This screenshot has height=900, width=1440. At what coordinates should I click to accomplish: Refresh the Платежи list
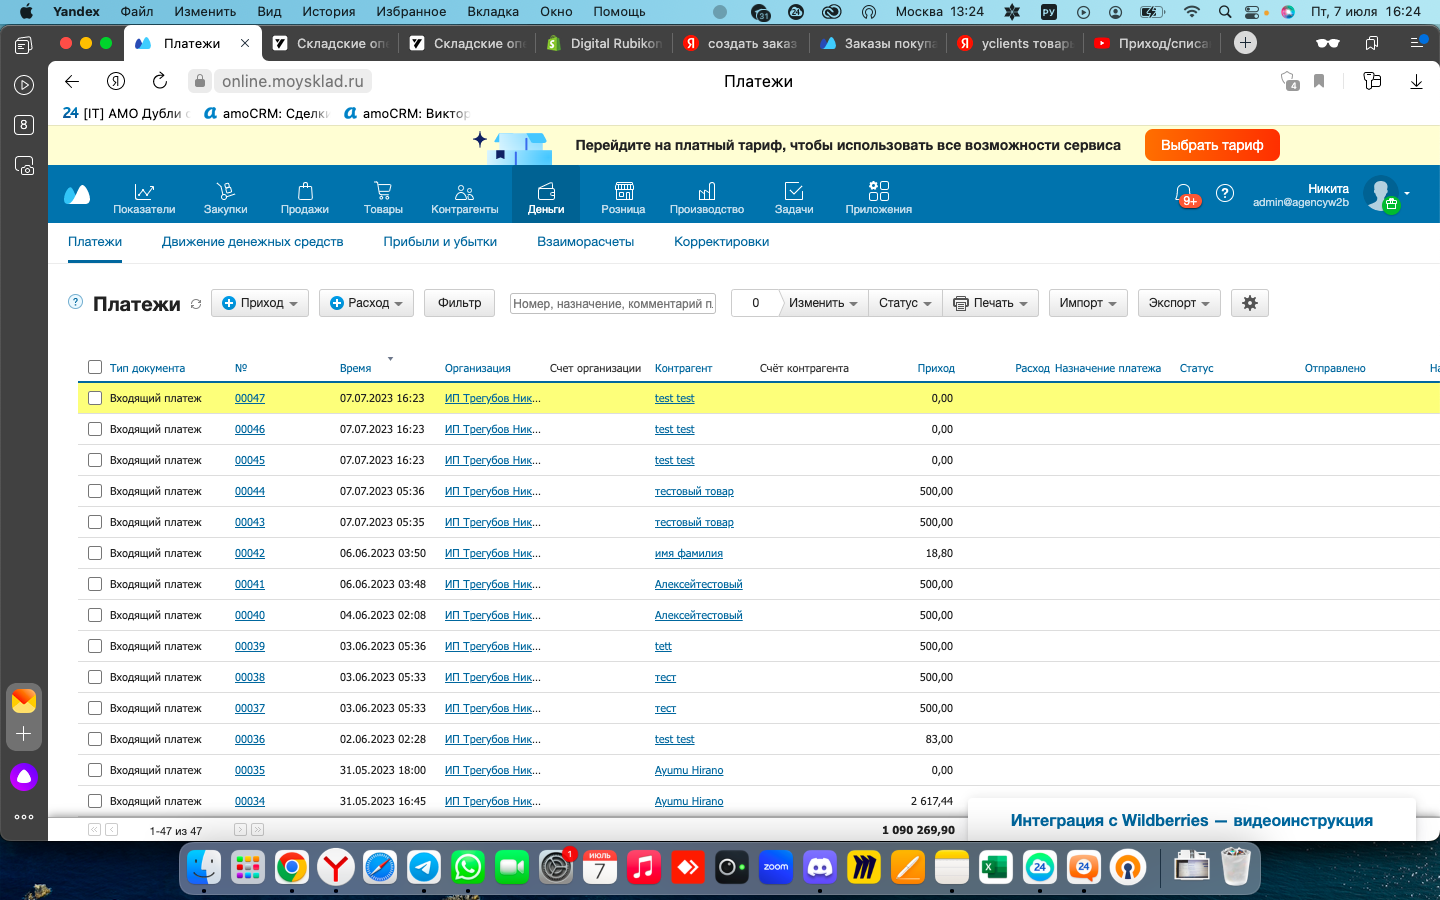pos(196,304)
